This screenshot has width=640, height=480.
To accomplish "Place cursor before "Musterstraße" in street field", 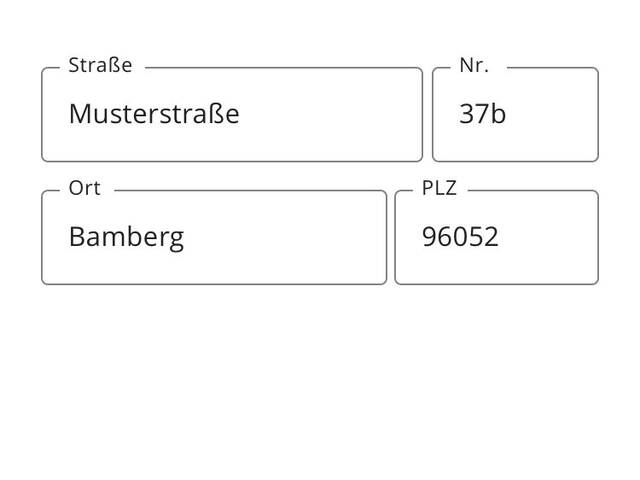I will (68, 114).
